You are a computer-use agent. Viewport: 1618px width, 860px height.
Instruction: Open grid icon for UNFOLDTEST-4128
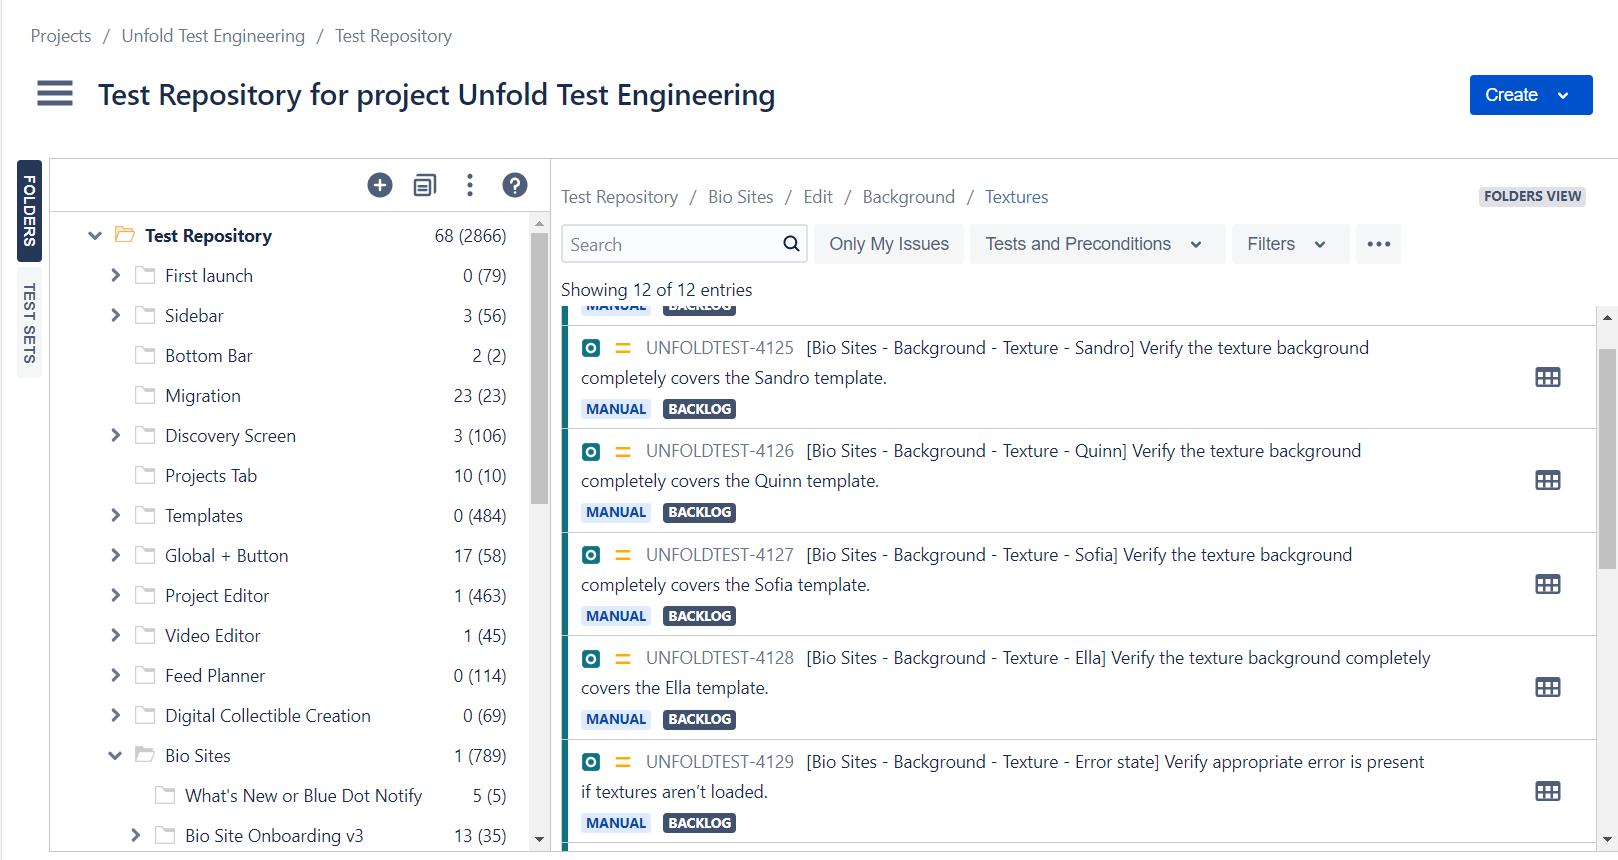pos(1548,687)
